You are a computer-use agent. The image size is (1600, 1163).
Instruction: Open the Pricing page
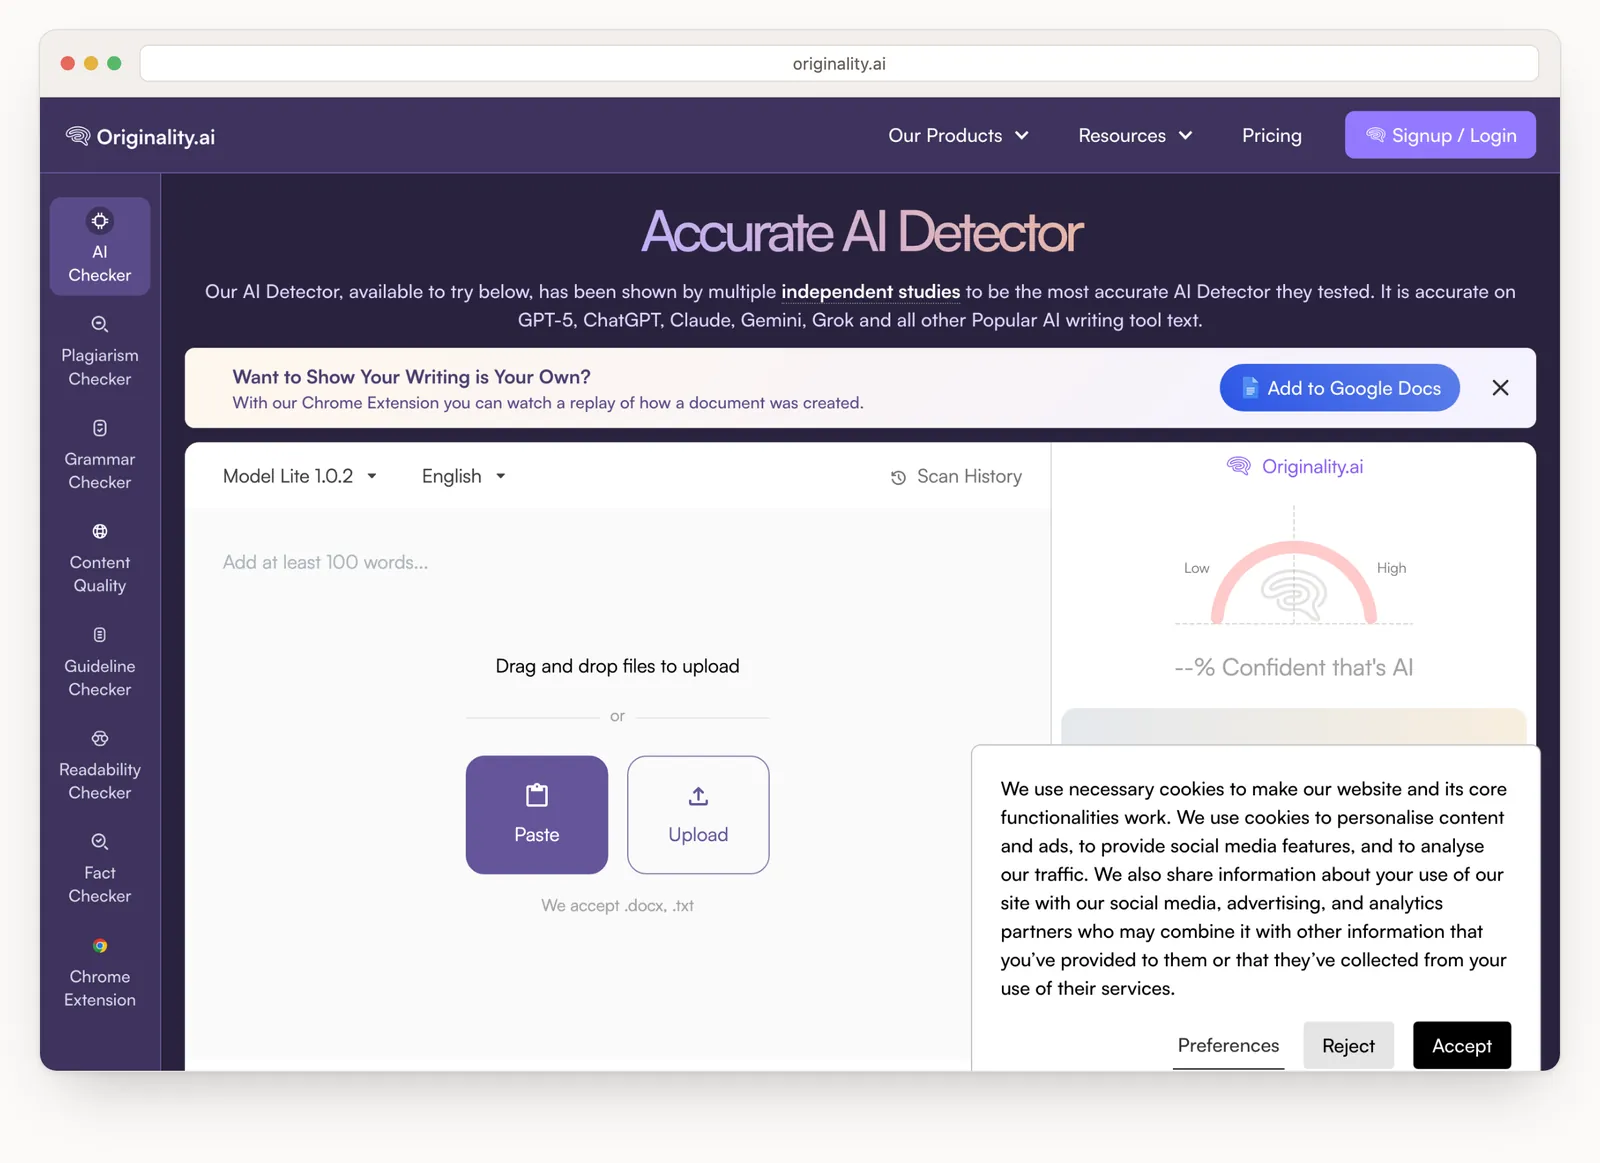tap(1272, 135)
